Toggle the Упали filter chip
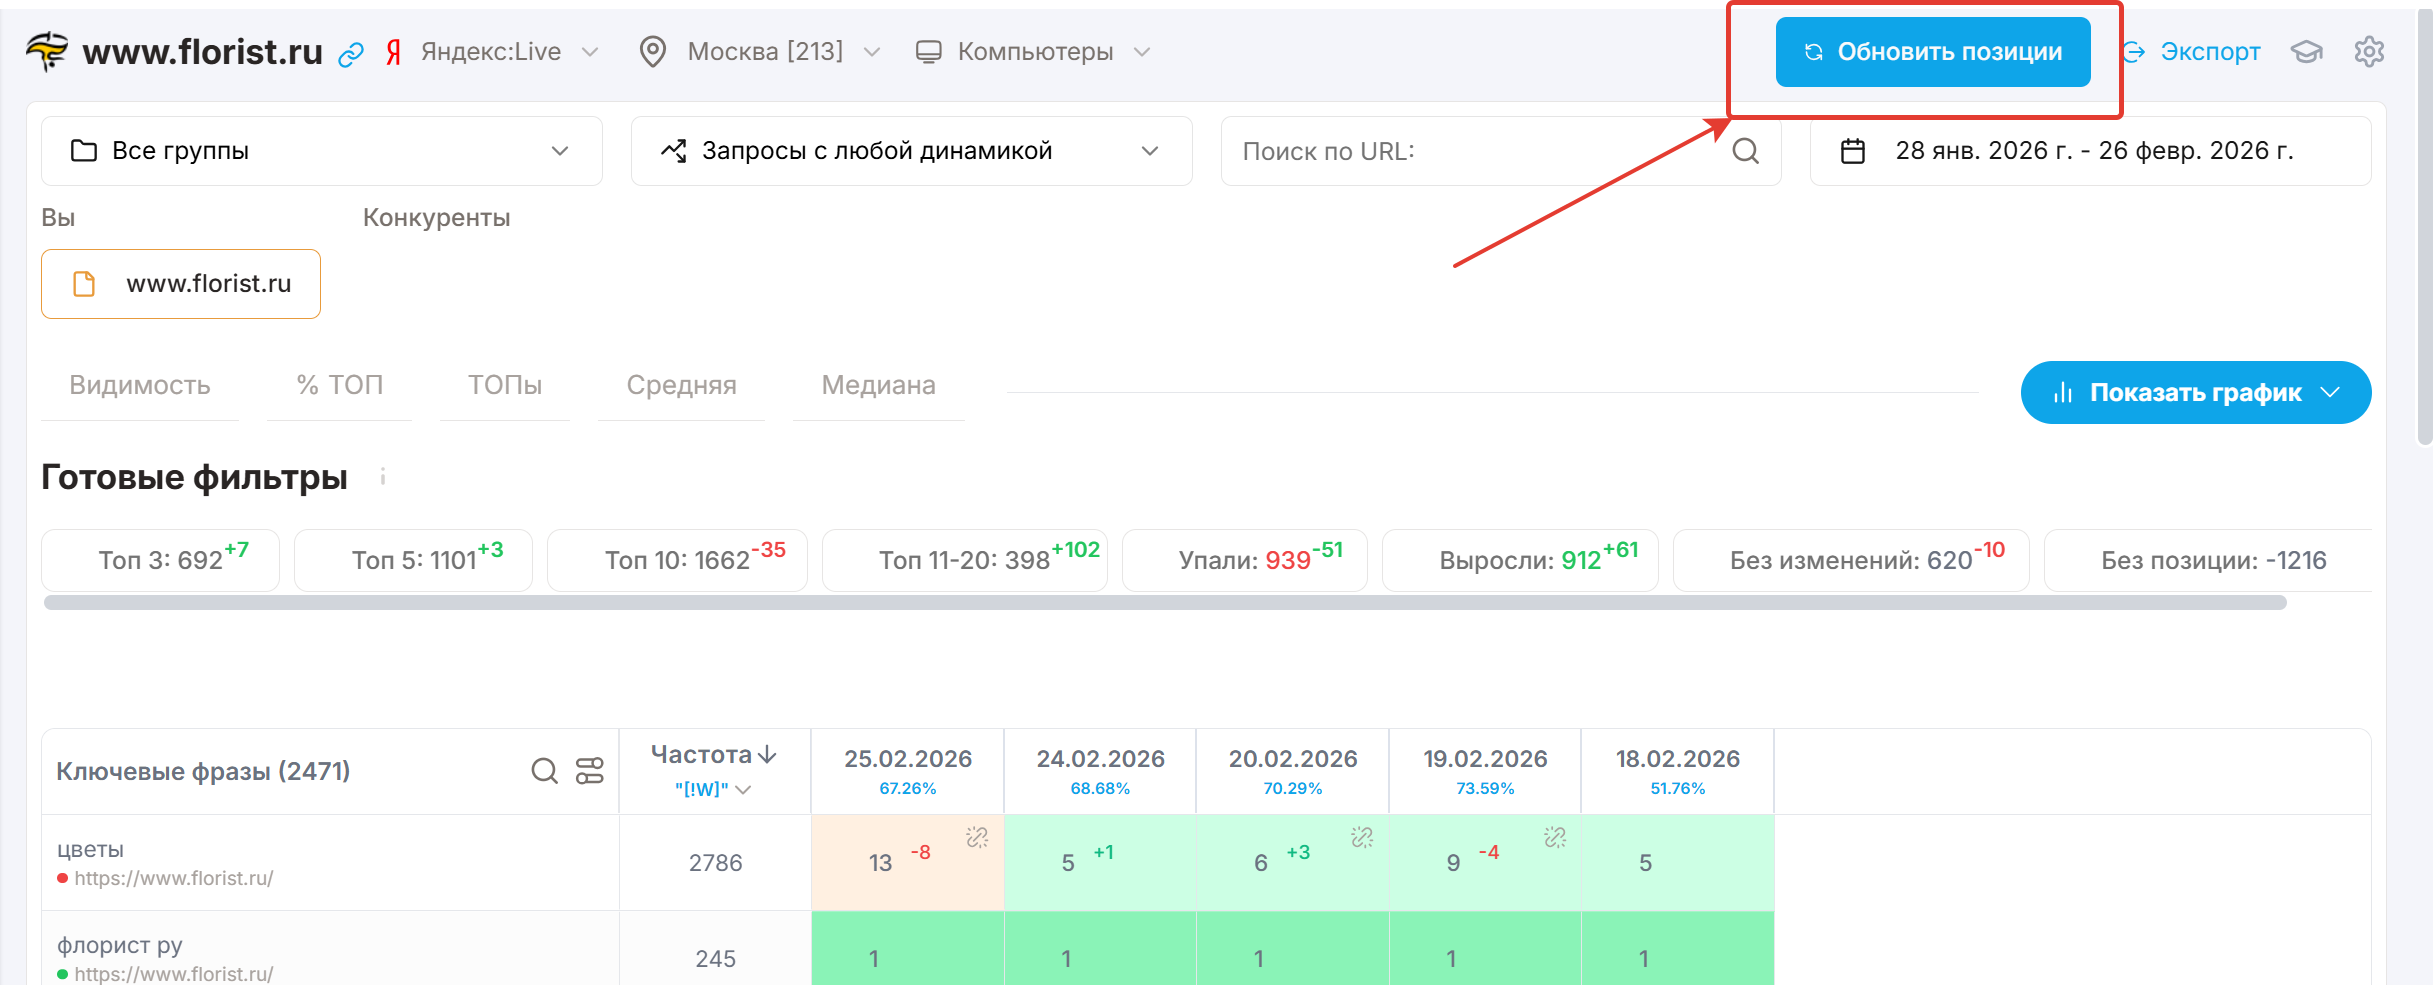The image size is (2433, 985). [1244, 560]
